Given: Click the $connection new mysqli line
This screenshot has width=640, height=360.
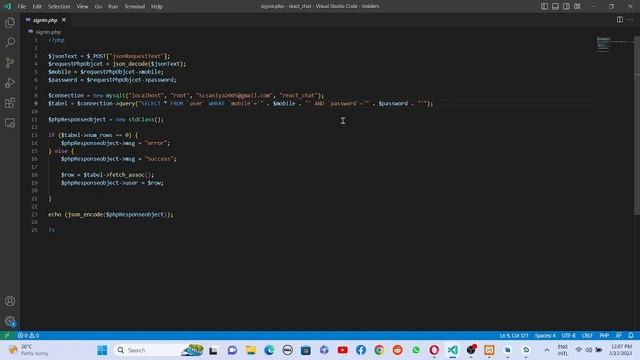Looking at the screenshot, I should click(x=186, y=96).
